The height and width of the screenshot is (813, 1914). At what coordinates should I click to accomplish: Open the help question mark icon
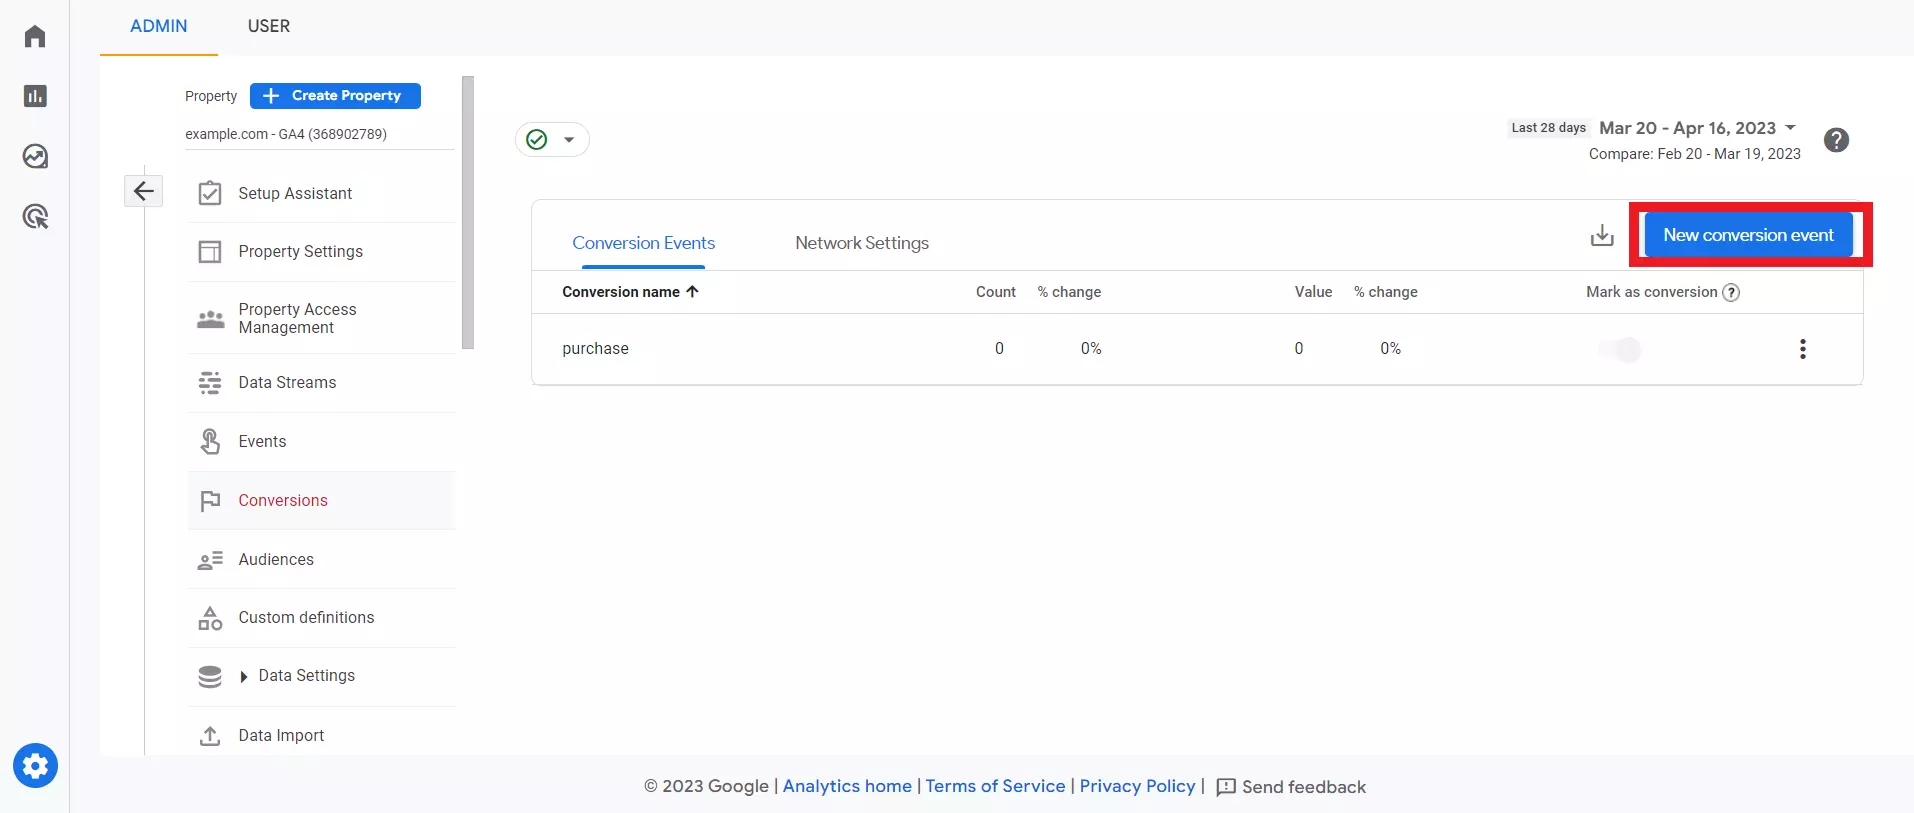pos(1836,140)
